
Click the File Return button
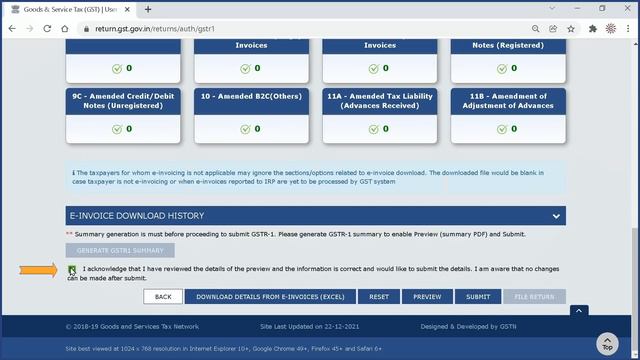point(534,297)
